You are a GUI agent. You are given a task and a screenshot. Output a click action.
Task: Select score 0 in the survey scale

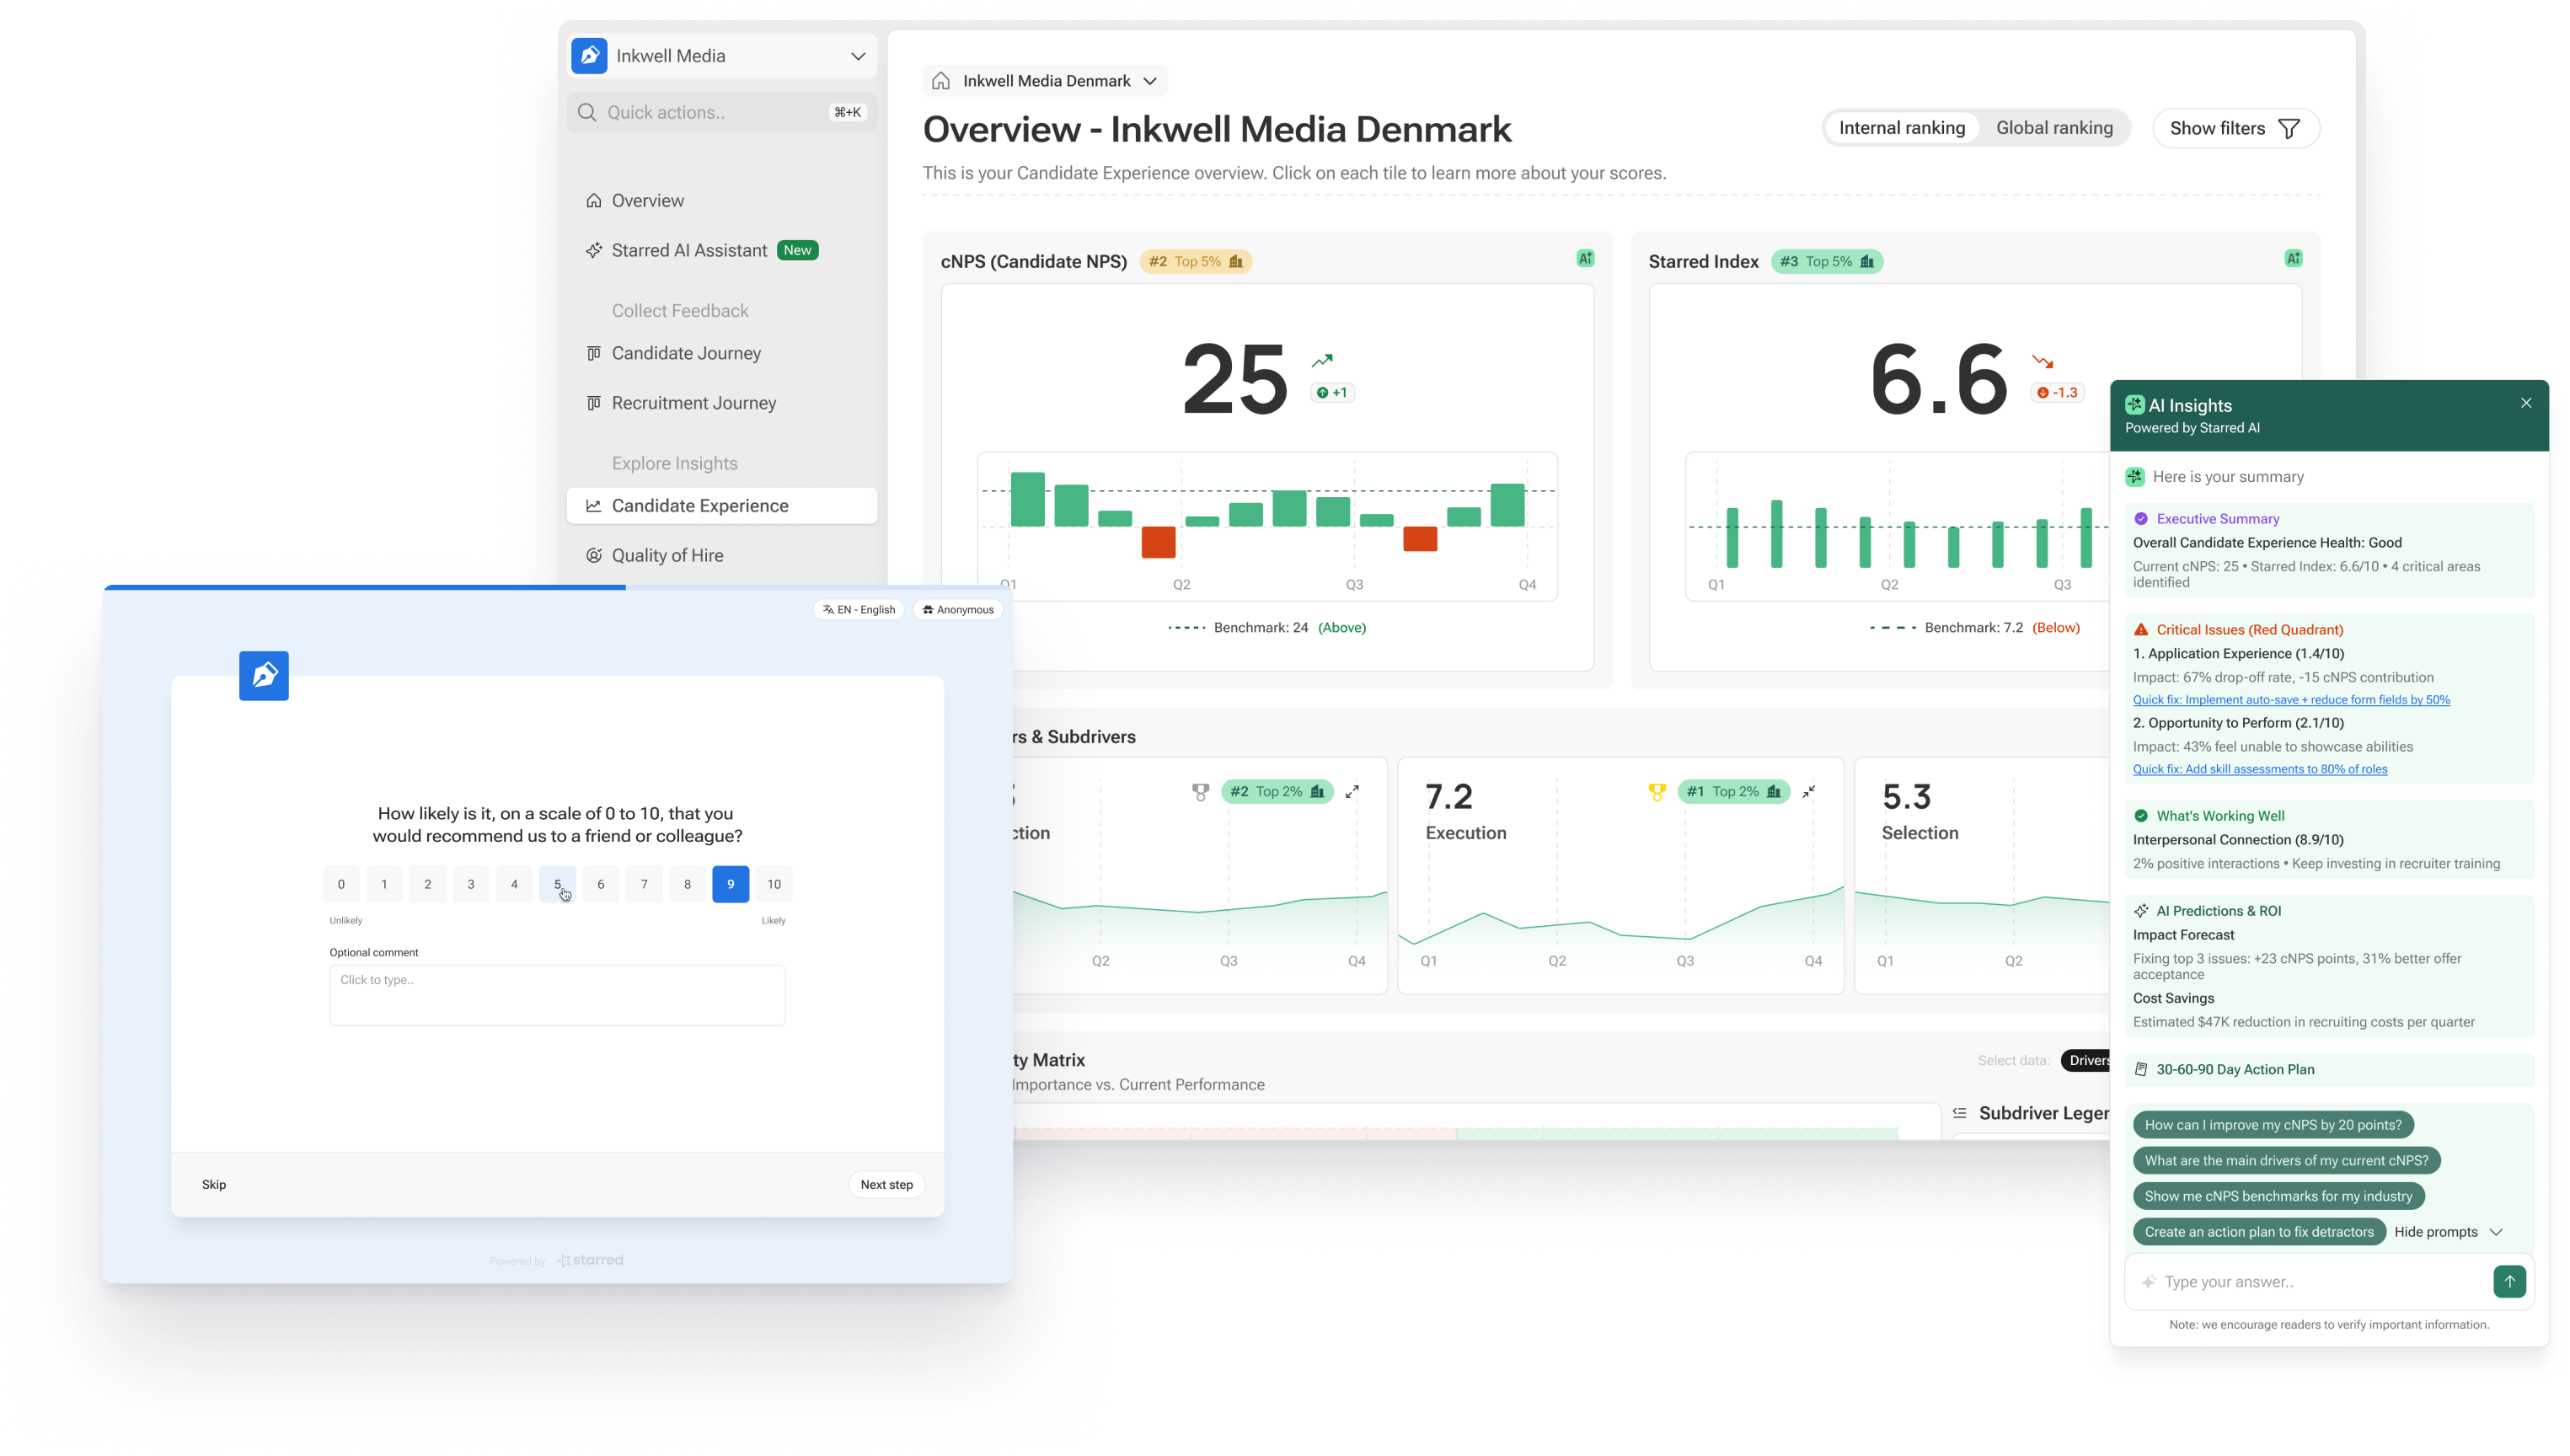coord(341,884)
